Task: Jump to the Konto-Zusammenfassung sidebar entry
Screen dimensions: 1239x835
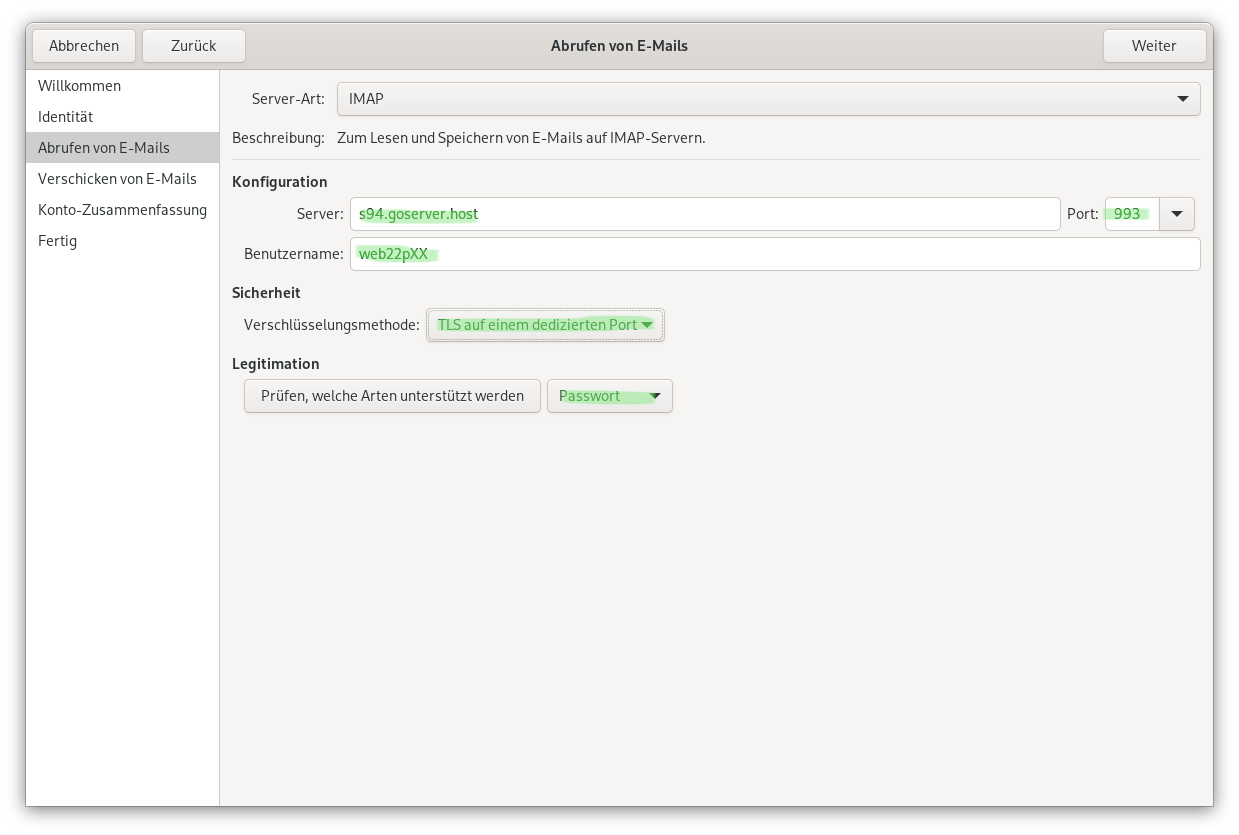Action: pos(122,210)
